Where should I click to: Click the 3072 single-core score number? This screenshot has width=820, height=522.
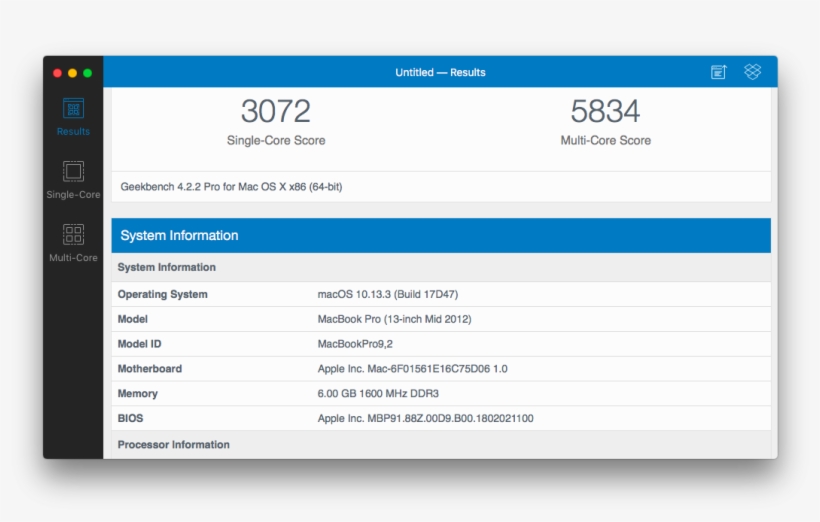276,111
